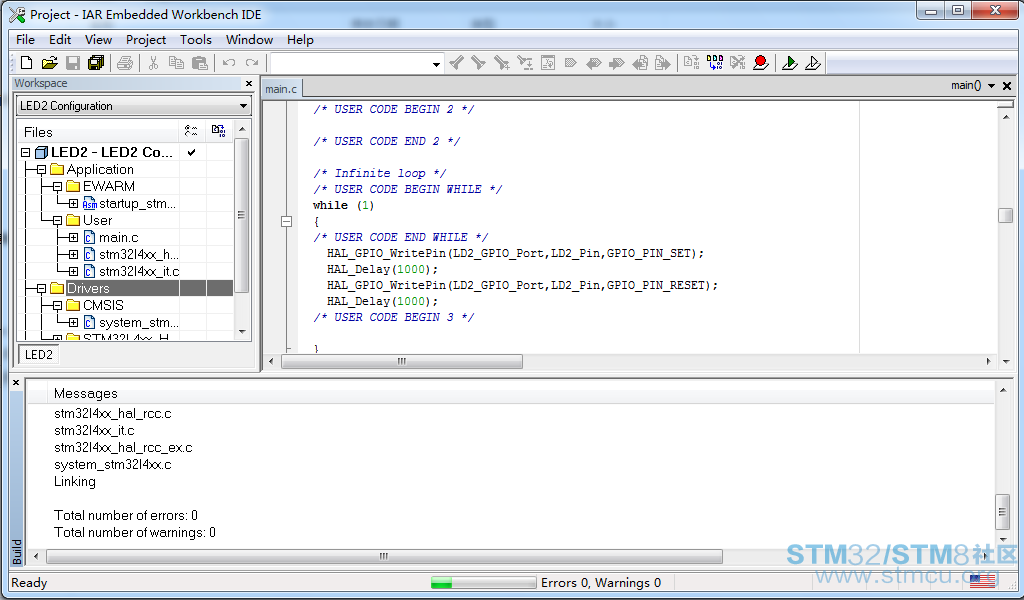The height and width of the screenshot is (600, 1024).
Task: Select the main.c editor tab
Action: point(281,89)
